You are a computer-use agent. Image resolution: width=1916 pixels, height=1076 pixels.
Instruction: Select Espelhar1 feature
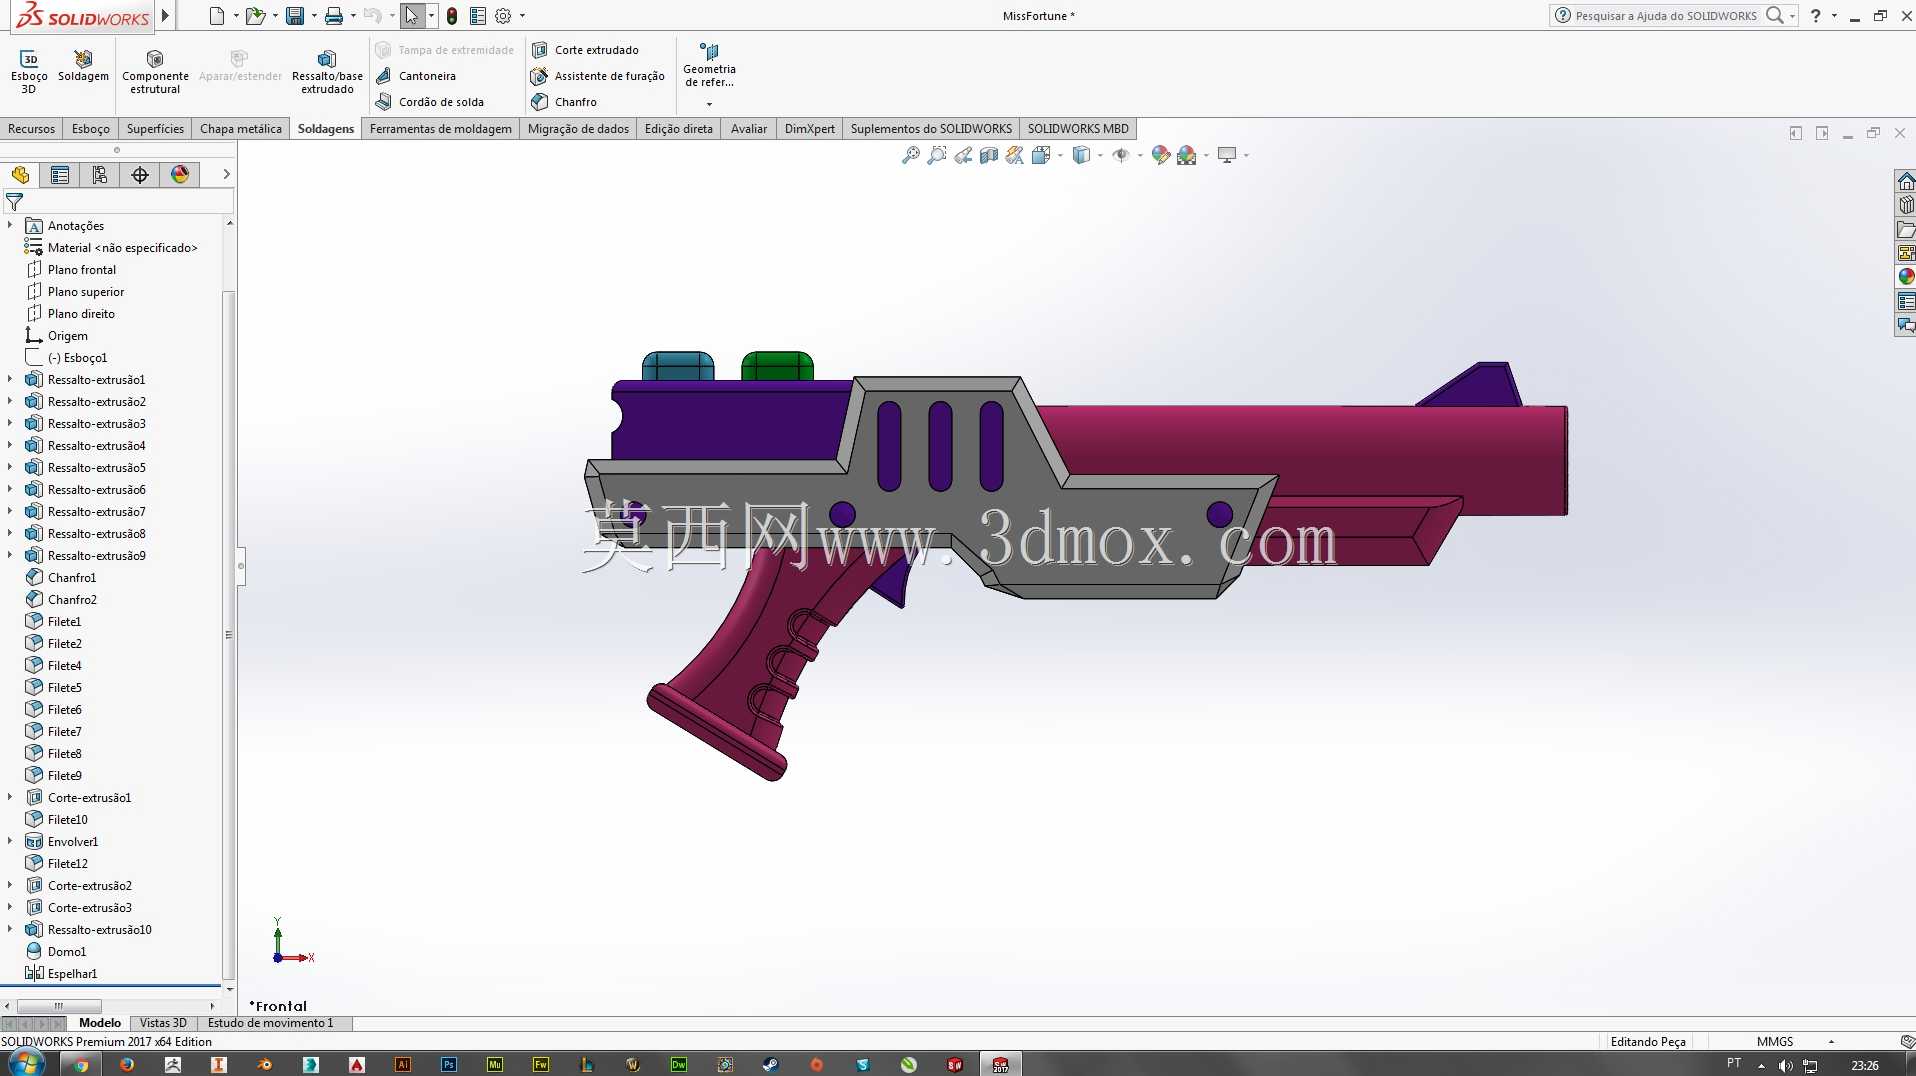(61, 974)
